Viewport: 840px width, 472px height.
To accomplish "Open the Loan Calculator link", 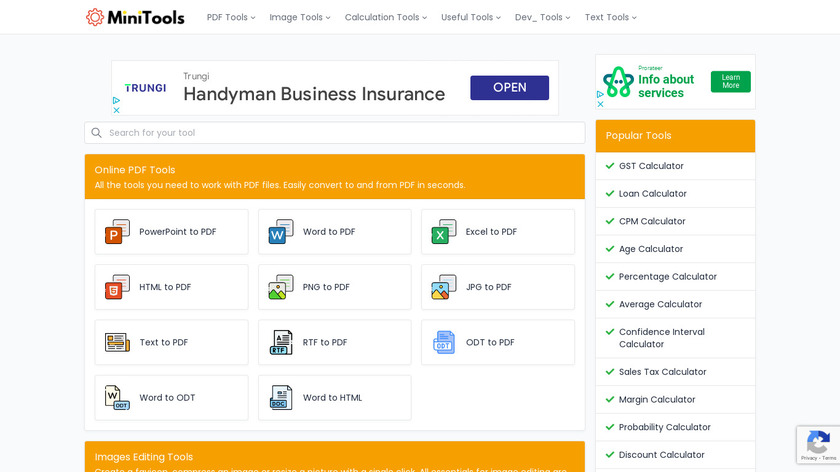I will tap(652, 193).
